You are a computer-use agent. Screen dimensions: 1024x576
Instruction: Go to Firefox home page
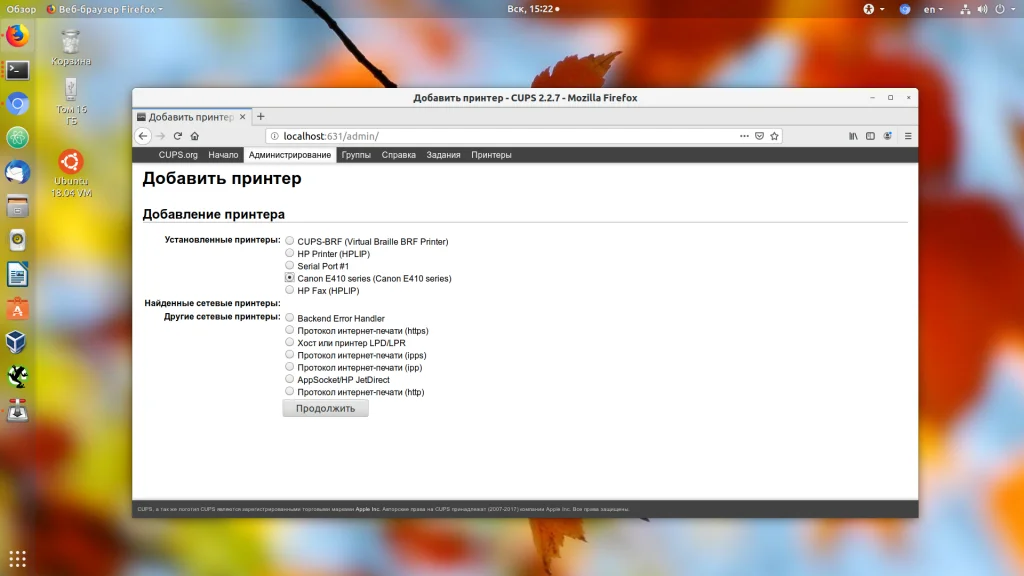coord(195,136)
